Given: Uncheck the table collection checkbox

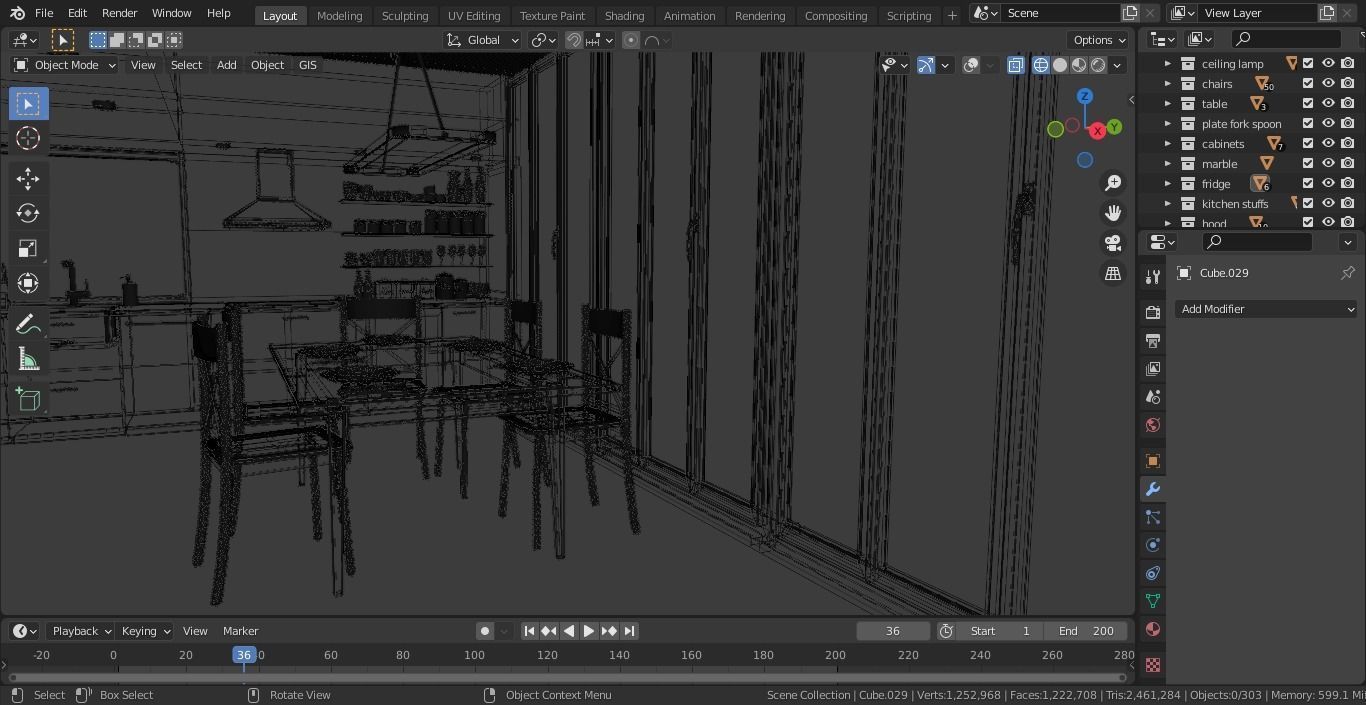Looking at the screenshot, I should point(1308,103).
